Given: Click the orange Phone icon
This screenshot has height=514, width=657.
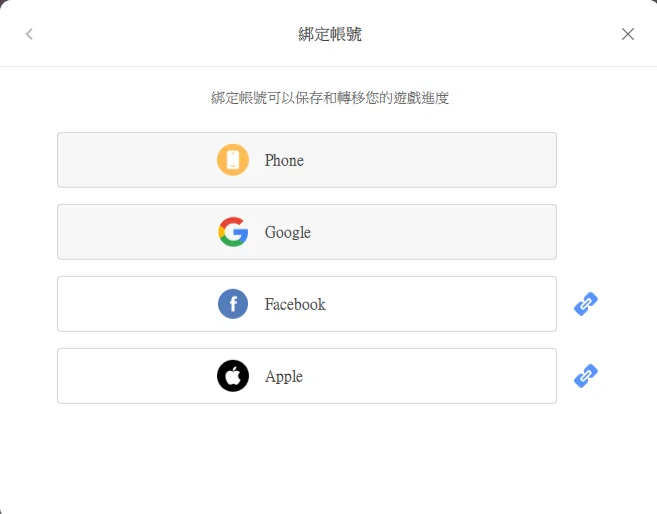Looking at the screenshot, I should click(x=233, y=160).
